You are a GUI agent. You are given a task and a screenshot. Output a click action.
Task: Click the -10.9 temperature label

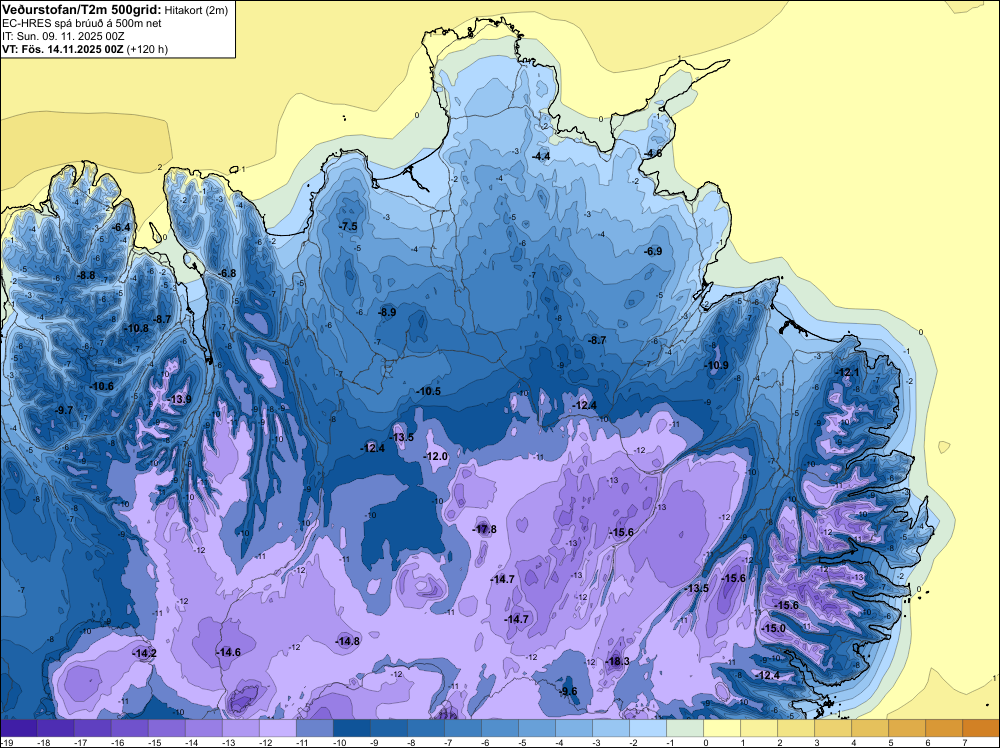click(716, 365)
